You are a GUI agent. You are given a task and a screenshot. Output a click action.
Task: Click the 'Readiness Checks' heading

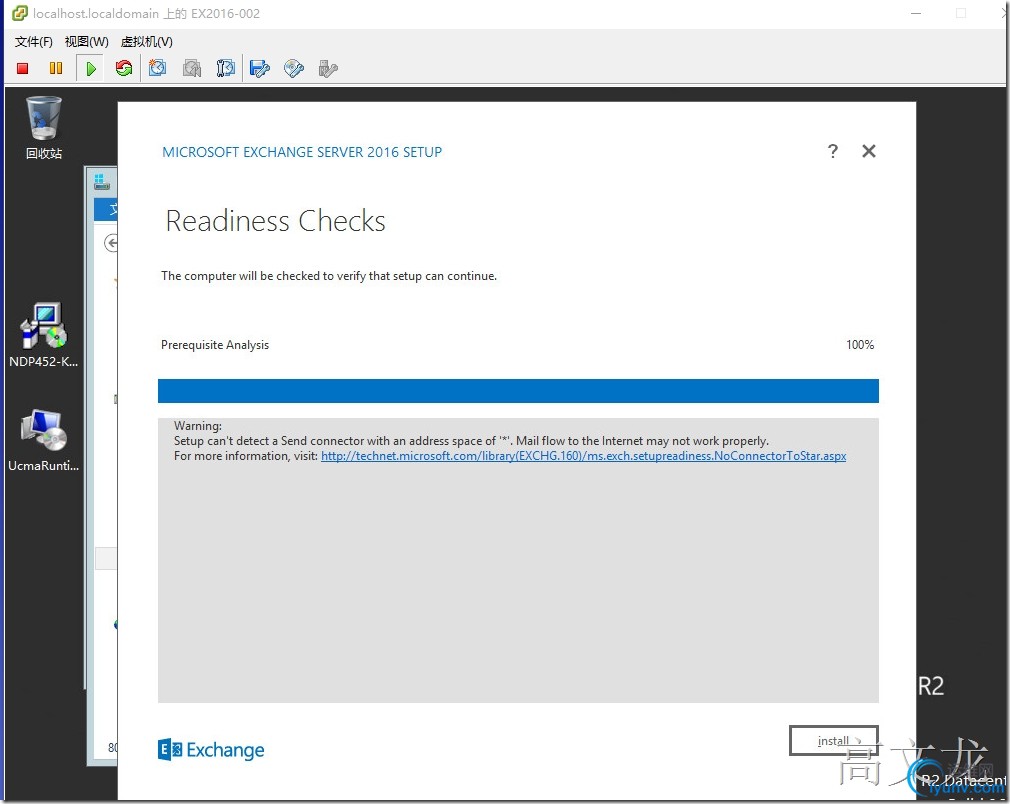276,221
